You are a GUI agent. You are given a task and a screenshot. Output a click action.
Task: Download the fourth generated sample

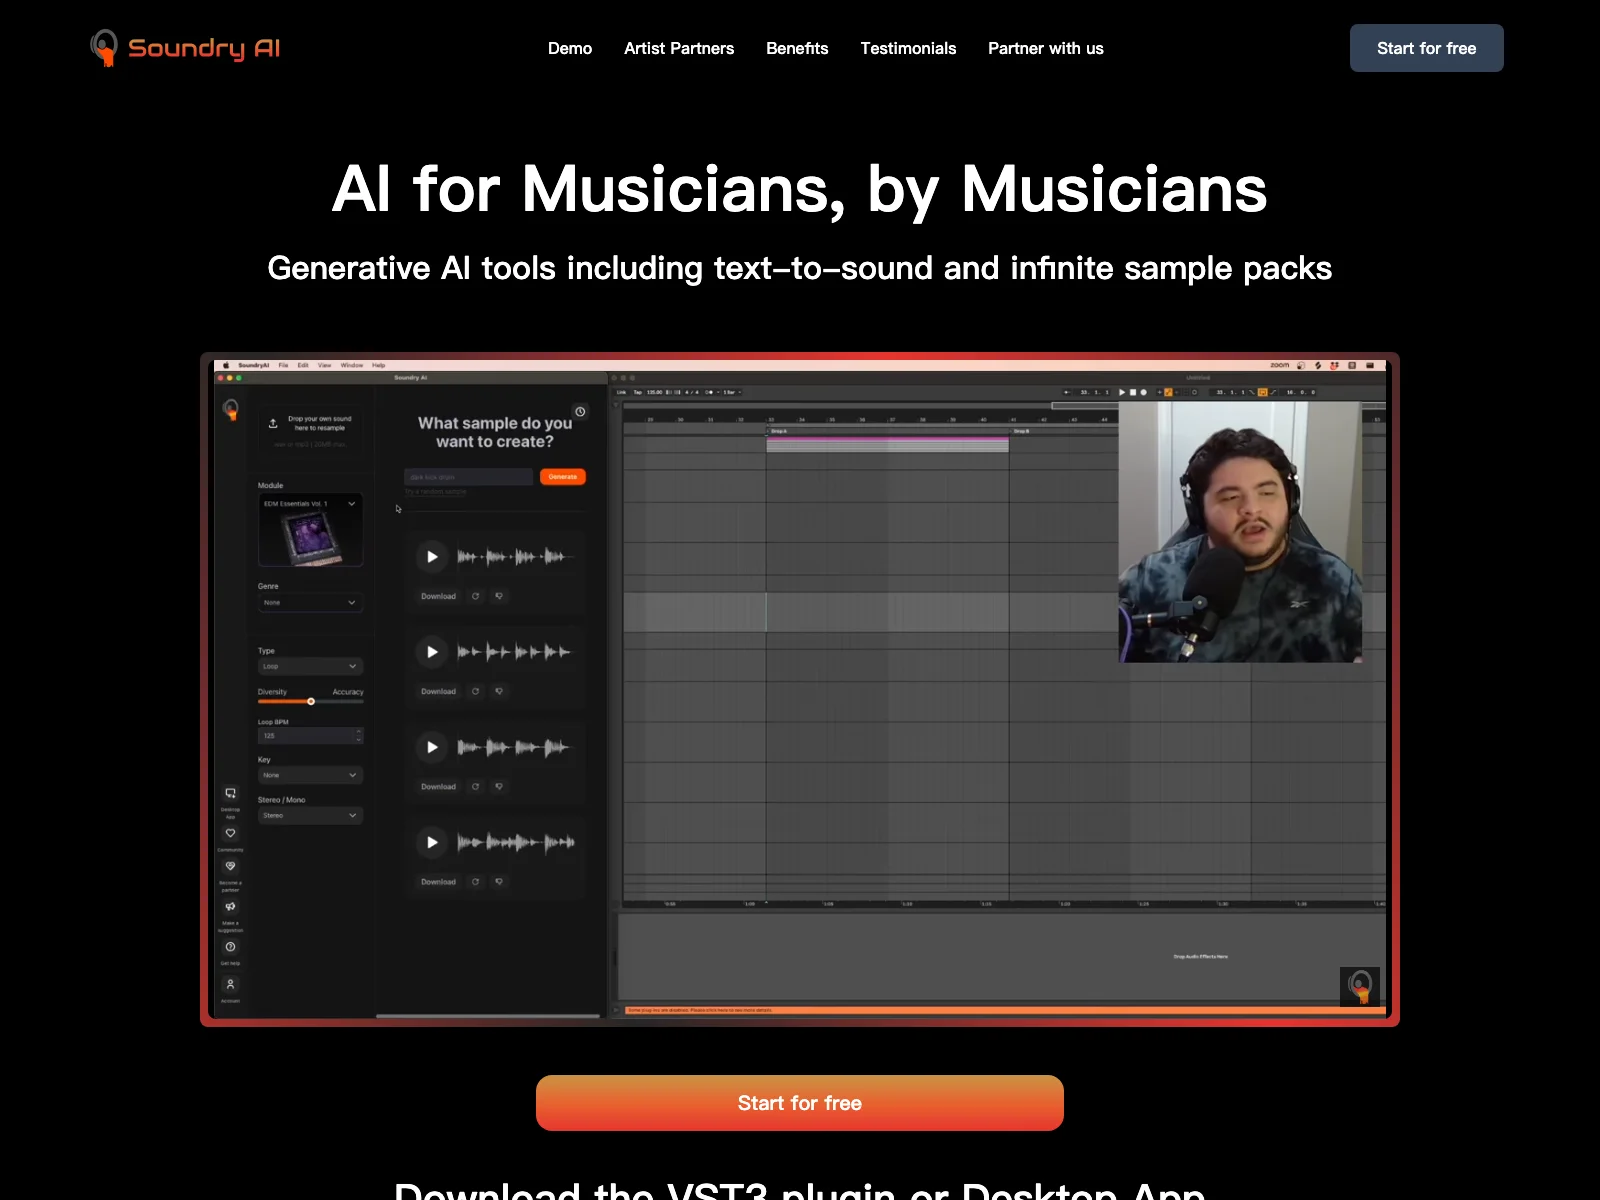tap(438, 882)
